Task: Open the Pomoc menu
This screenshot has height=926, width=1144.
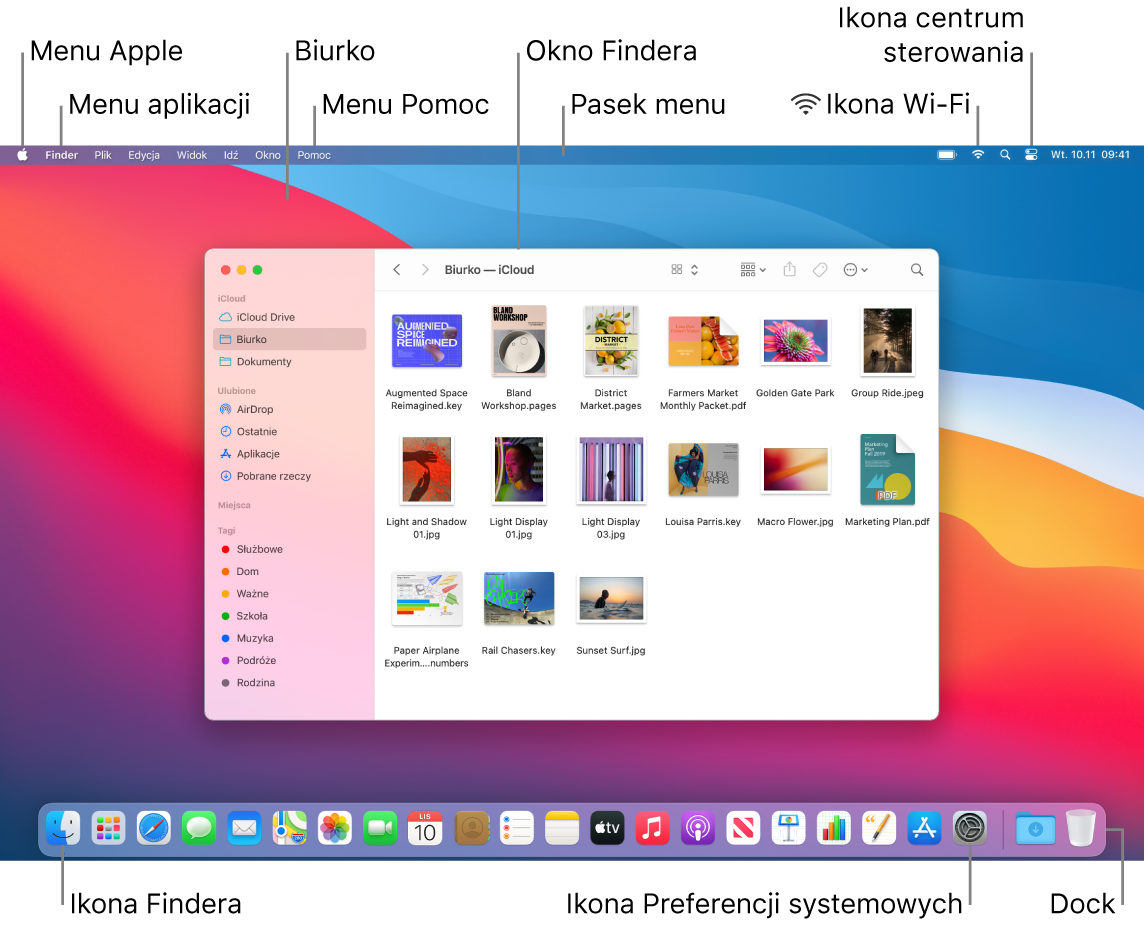Action: (314, 155)
